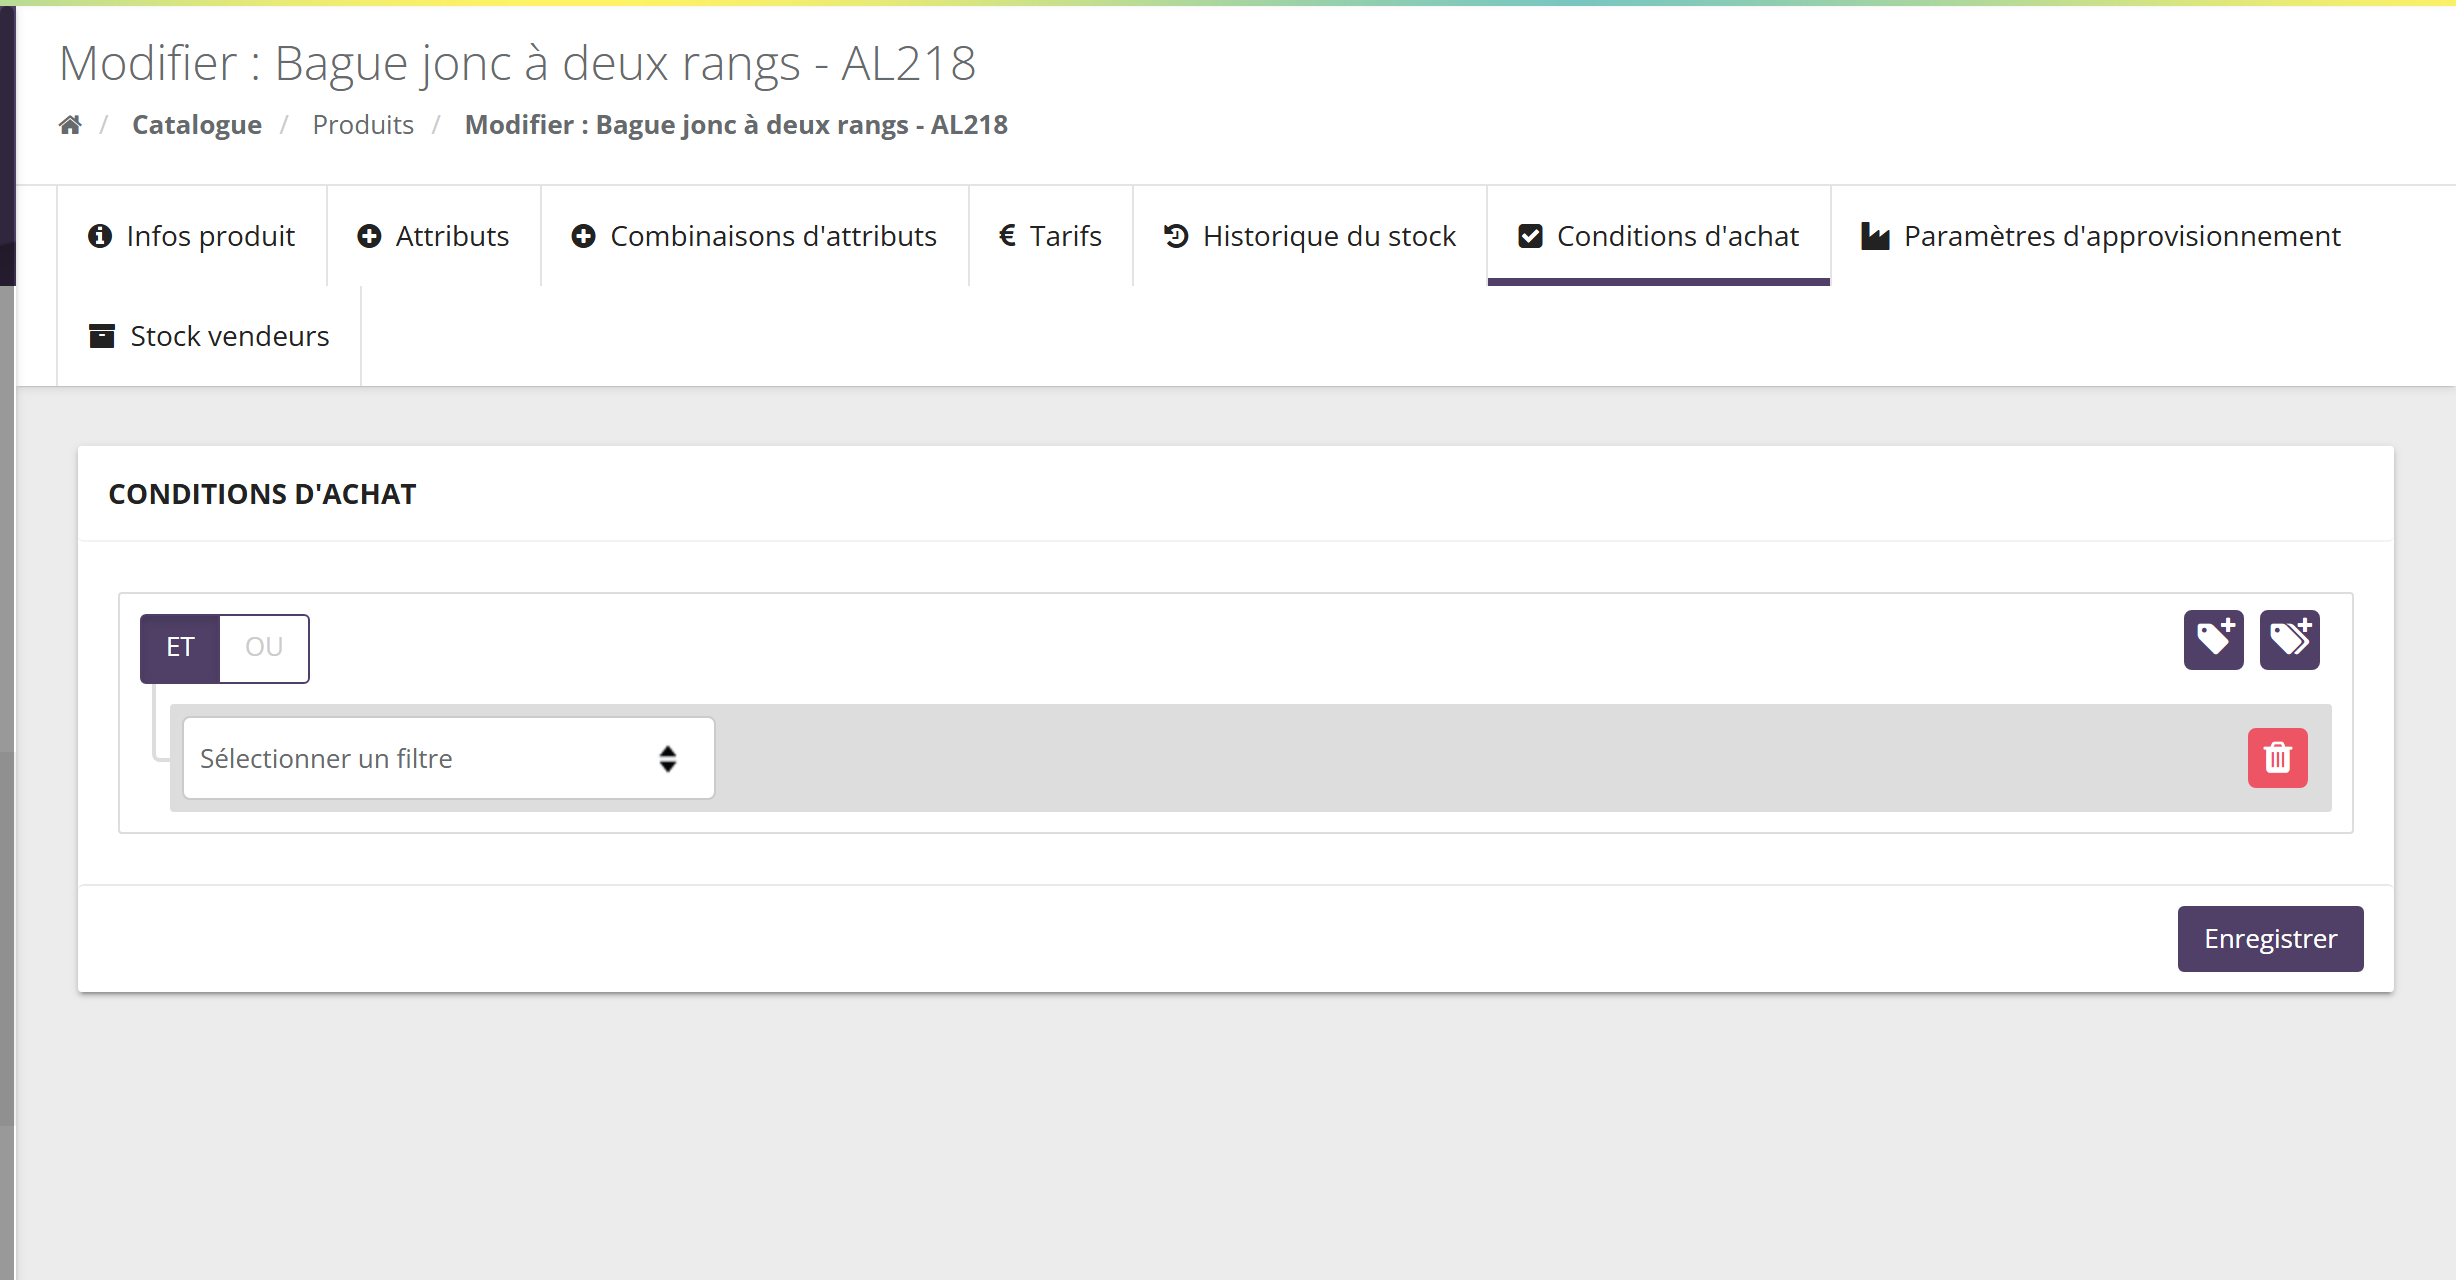2456x1280 pixels.
Task: Open the Sélectionner un filtre dropdown
Action: (448, 758)
